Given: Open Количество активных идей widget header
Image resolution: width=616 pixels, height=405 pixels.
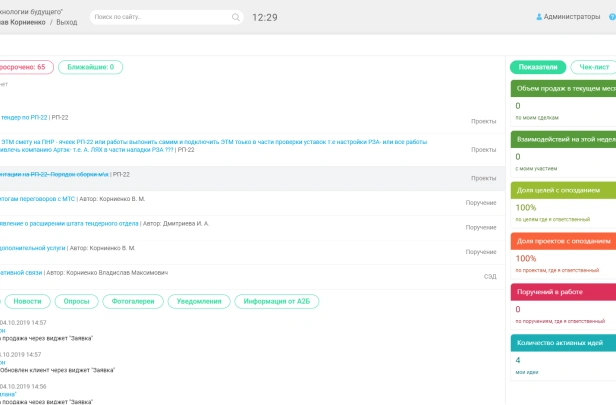Looking at the screenshot, I should (564, 342).
